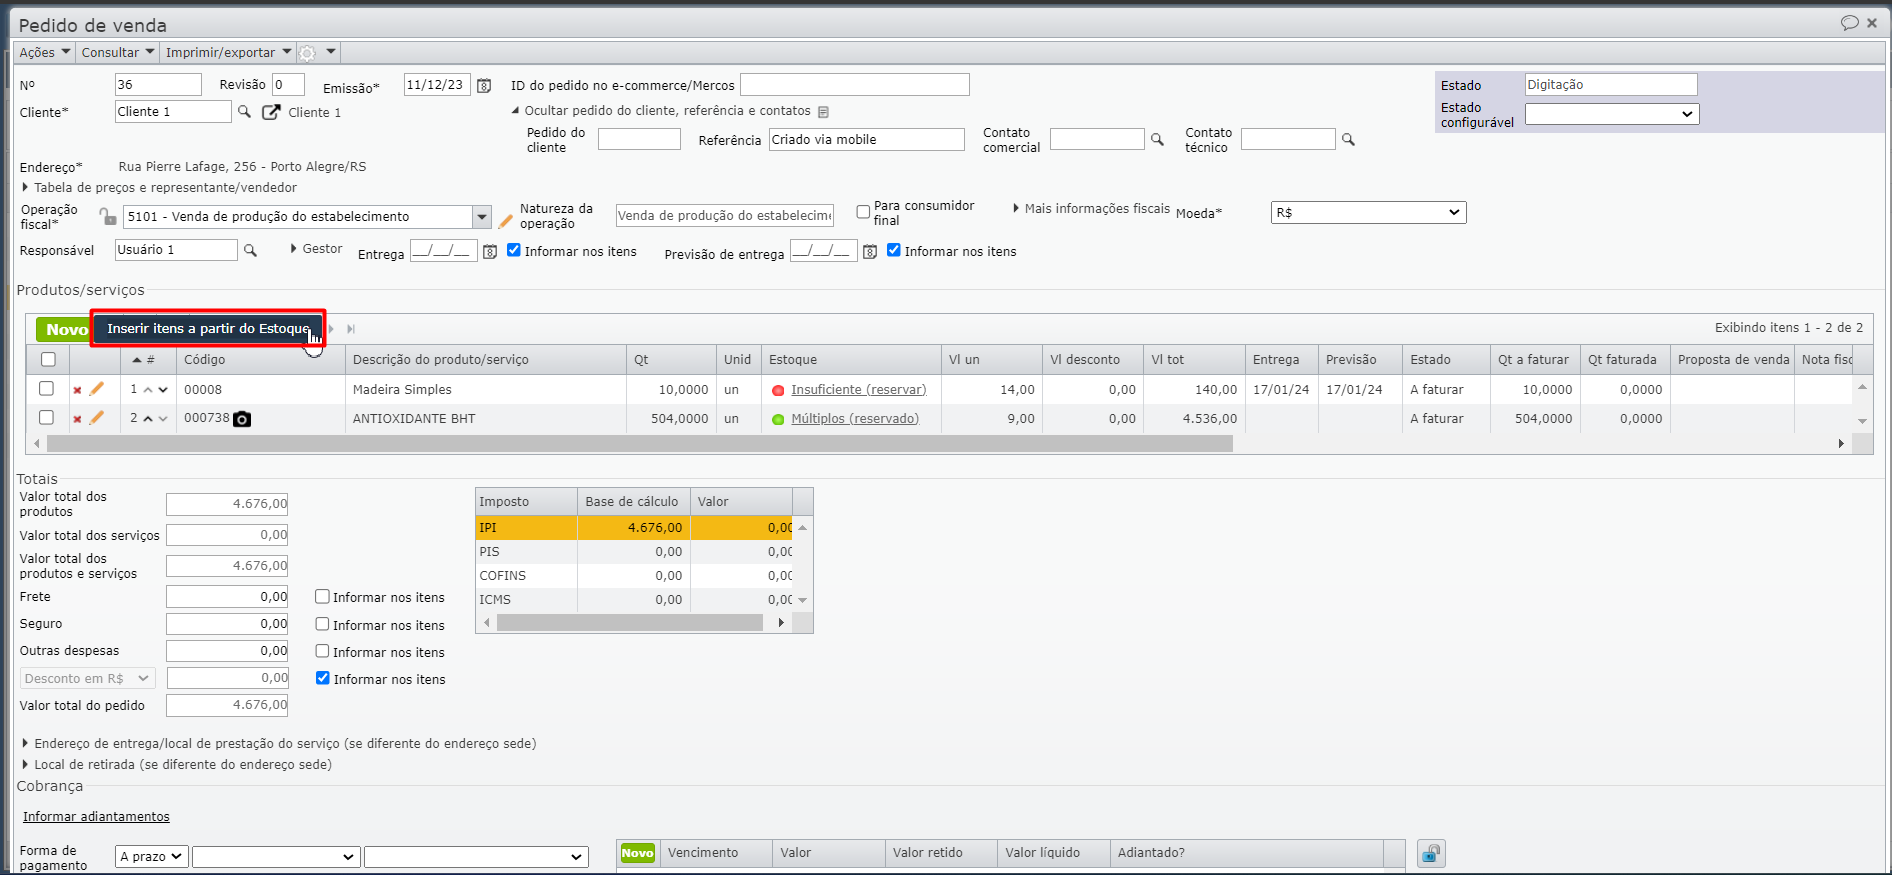Open dropdown arrow next to settings gear

point(331,52)
